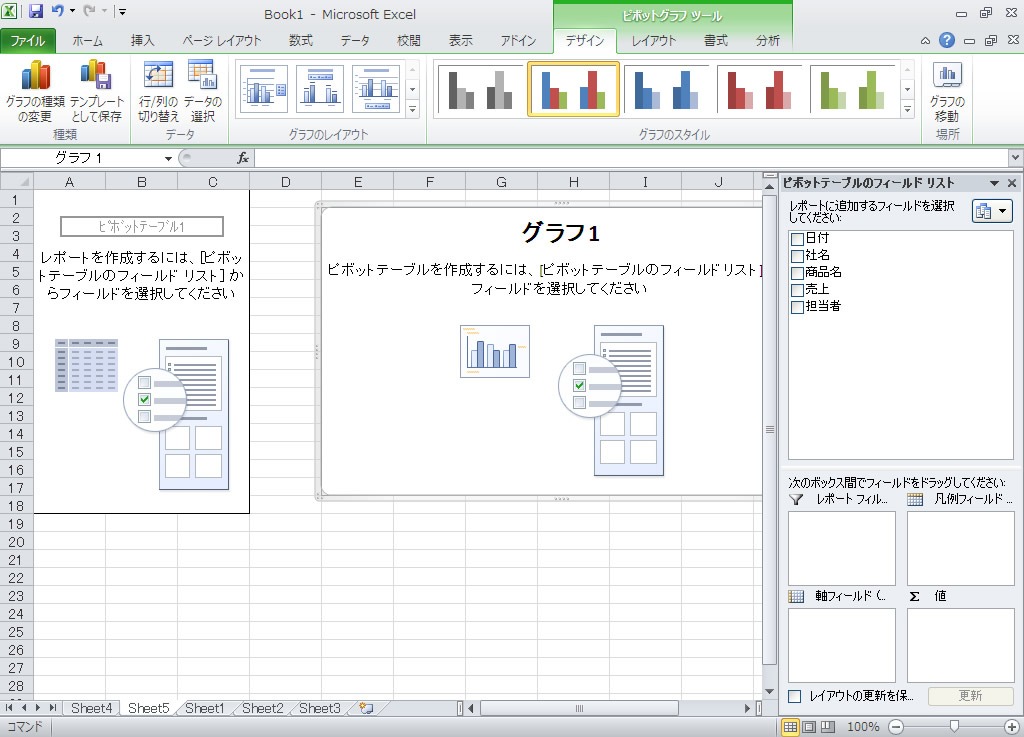Click the zoom slider handle in status bar
The width and height of the screenshot is (1024, 737).
[955, 726]
